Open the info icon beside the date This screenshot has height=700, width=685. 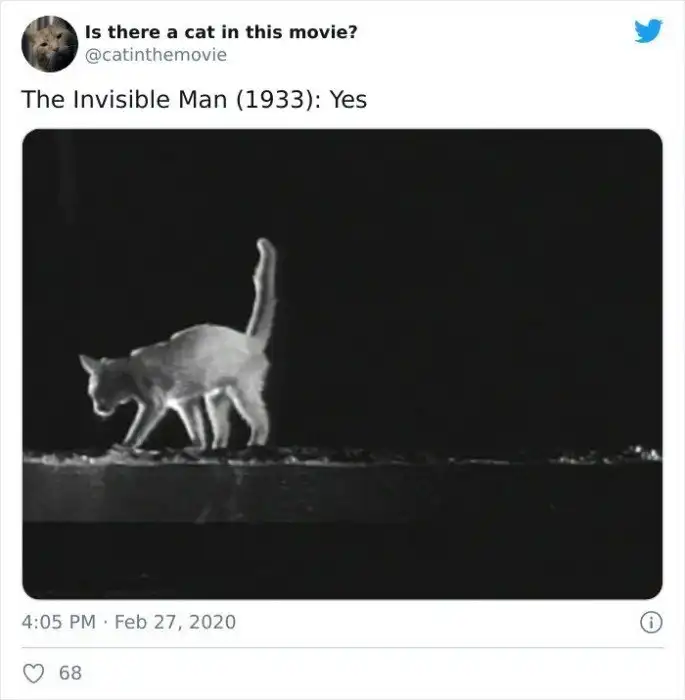tap(650, 622)
